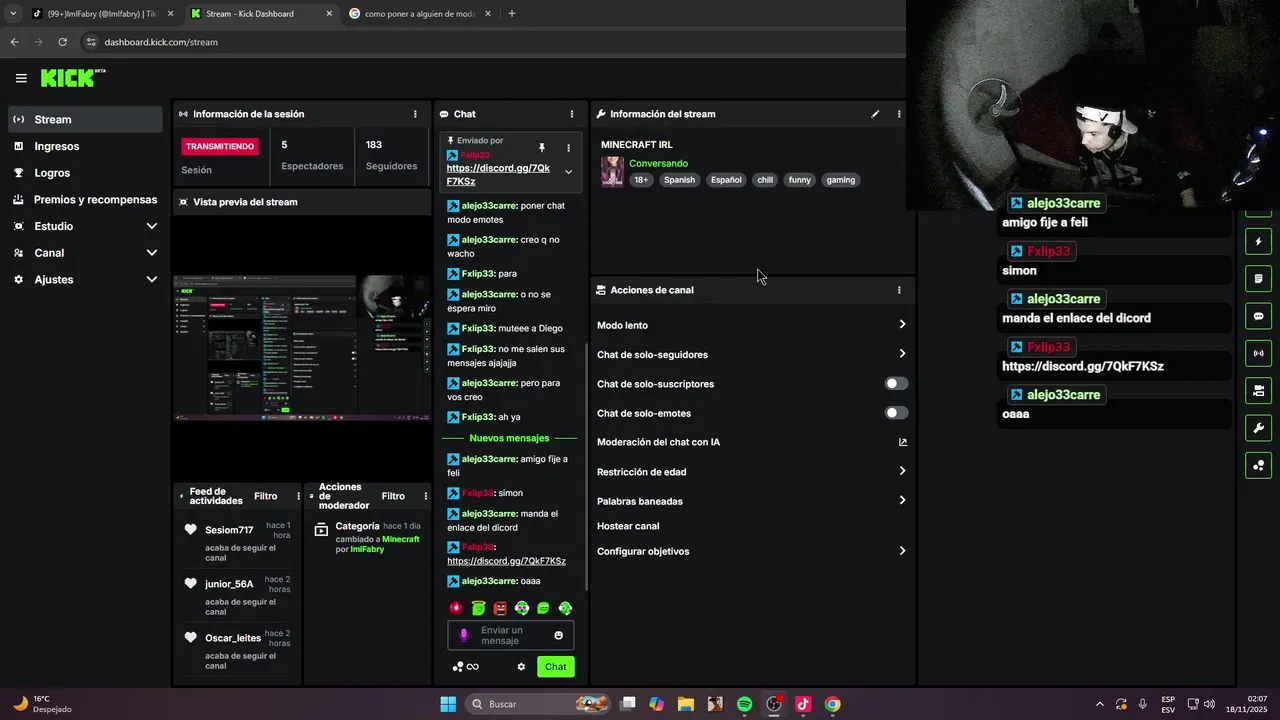This screenshot has height=720, width=1280.
Task: Open Chat de solo-seguidores settings arrow
Action: pos(902,354)
